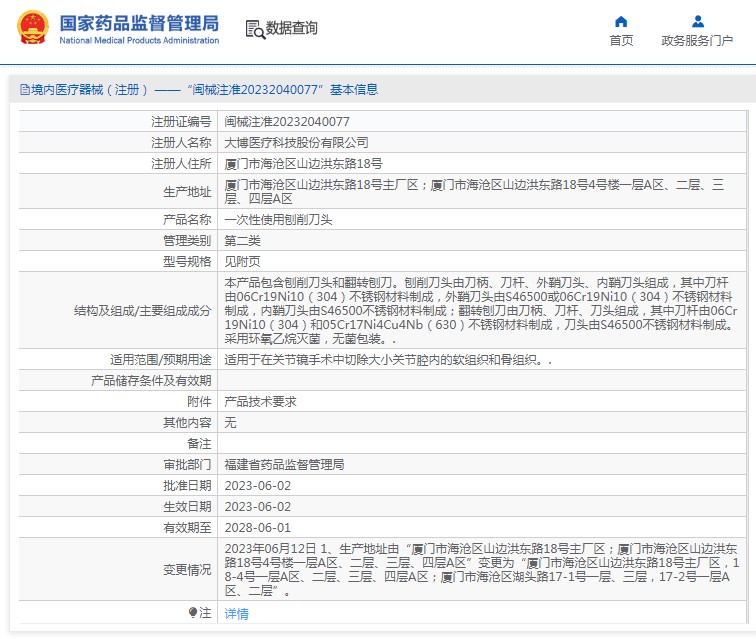Click the 型号规格 row label
This screenshot has height=639, width=756.
click(187, 261)
